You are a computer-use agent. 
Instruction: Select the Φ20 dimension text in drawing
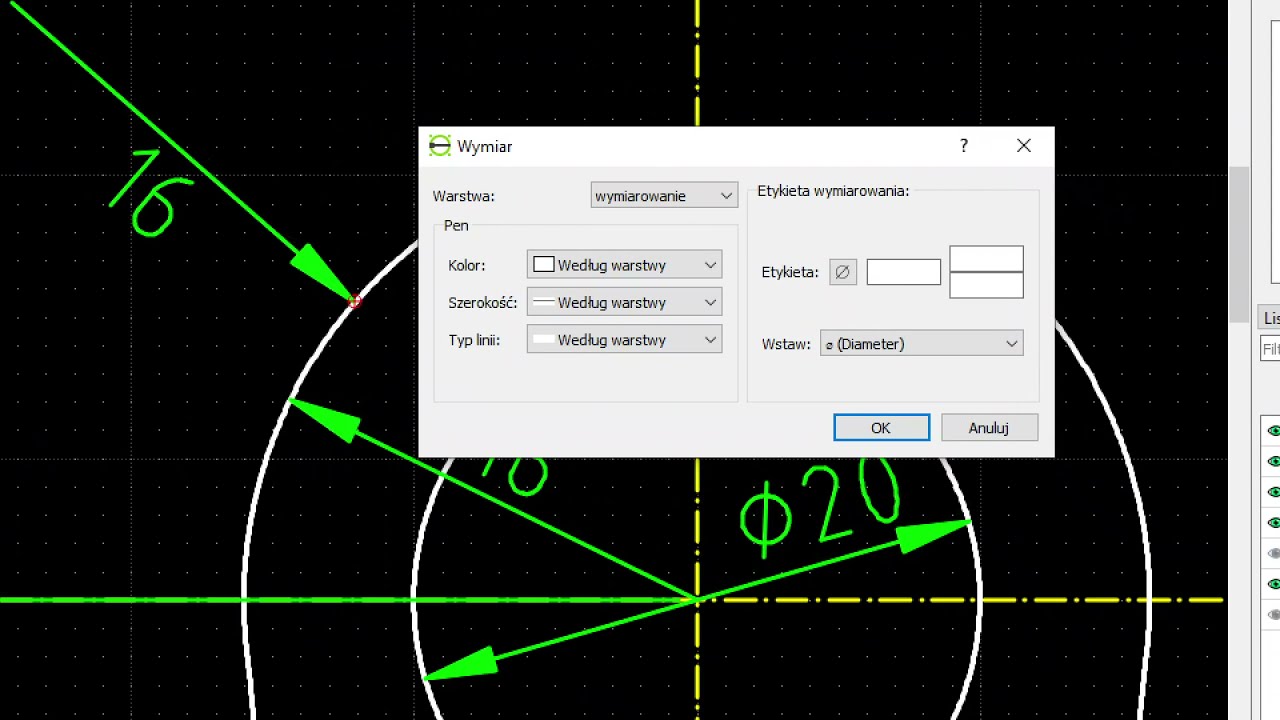coord(820,507)
